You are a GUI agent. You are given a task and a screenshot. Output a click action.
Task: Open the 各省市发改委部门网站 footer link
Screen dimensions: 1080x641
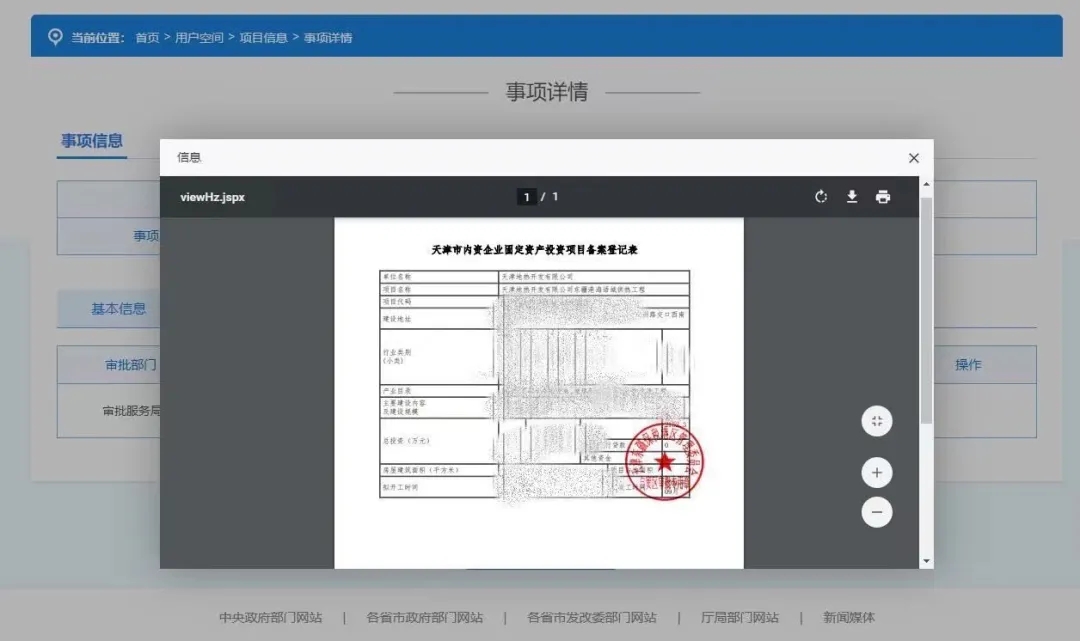(592, 618)
